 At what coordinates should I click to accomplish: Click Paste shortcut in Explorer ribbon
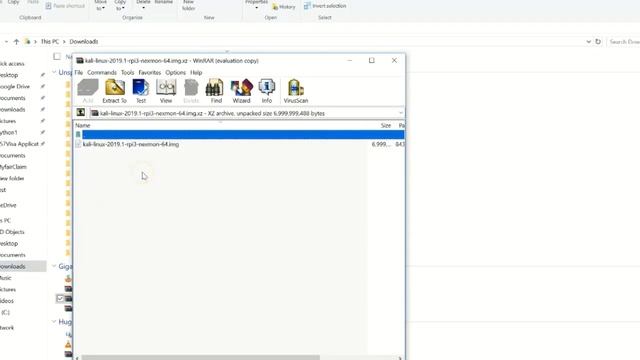pyautogui.click(x=65, y=6)
